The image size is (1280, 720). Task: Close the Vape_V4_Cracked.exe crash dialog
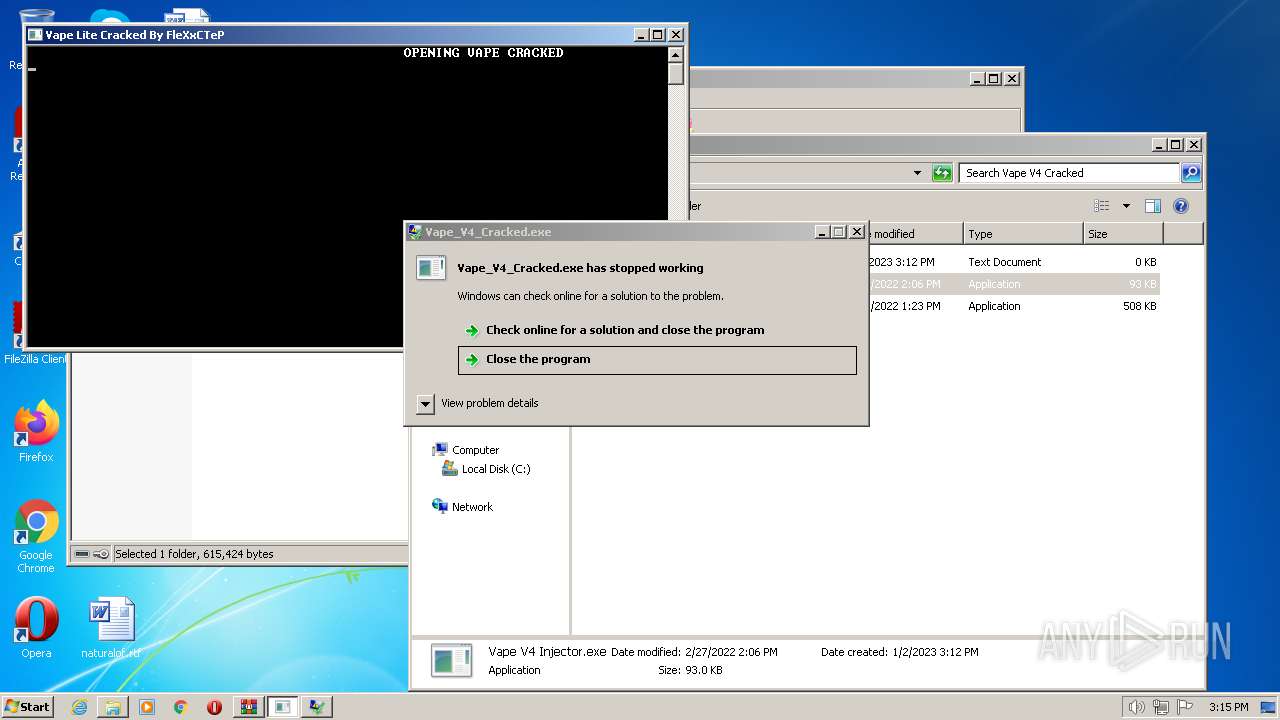[857, 231]
